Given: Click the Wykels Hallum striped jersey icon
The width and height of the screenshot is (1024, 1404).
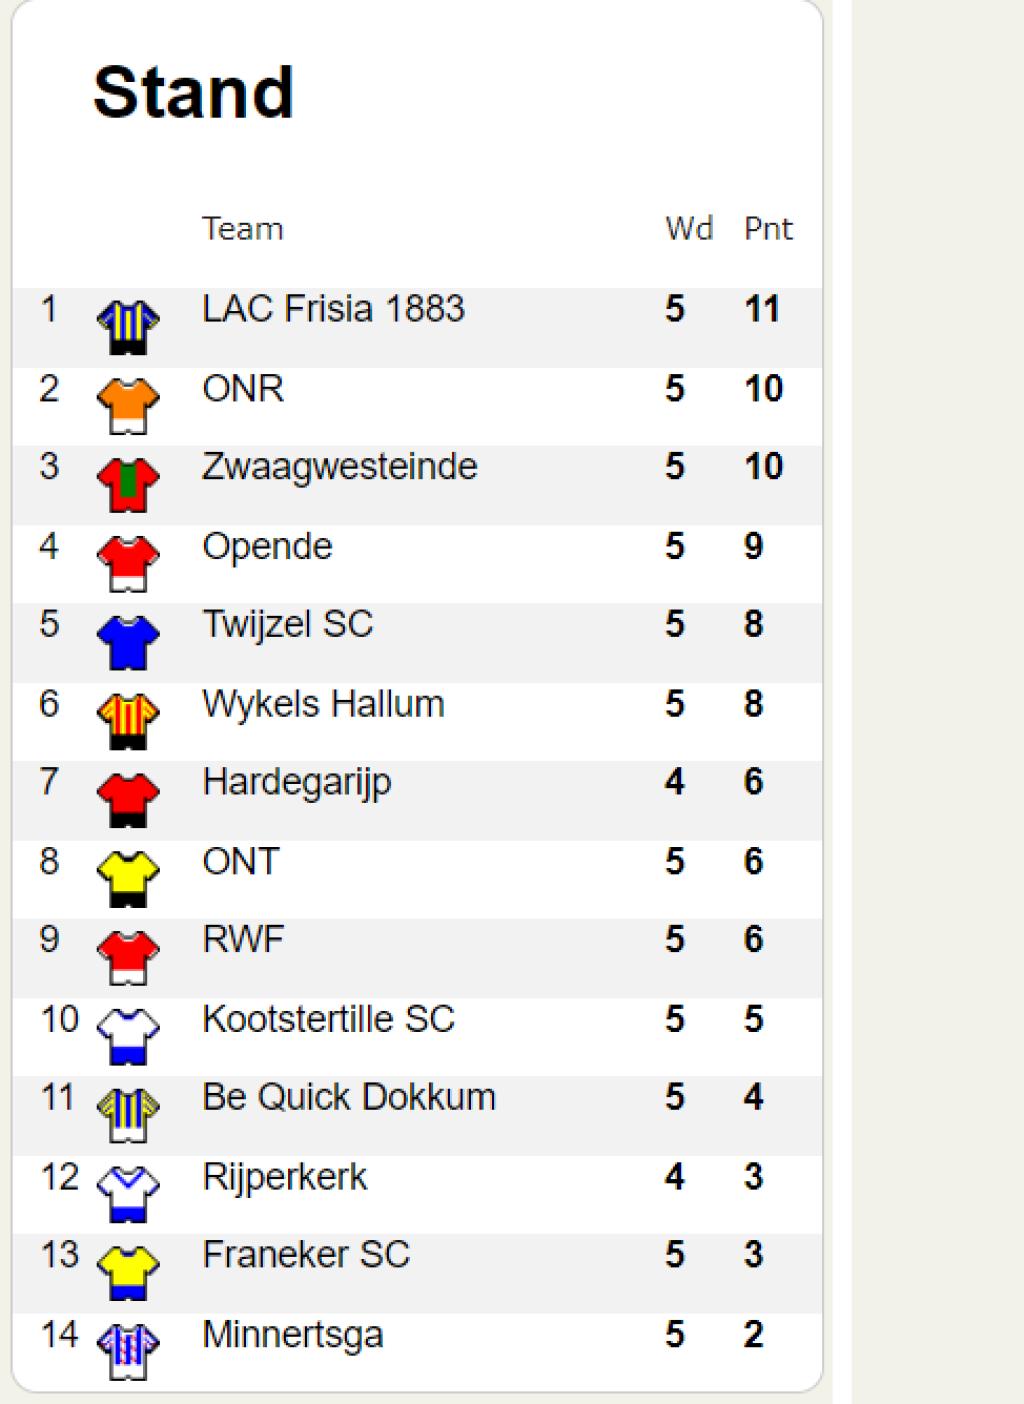Looking at the screenshot, I should [x=128, y=722].
